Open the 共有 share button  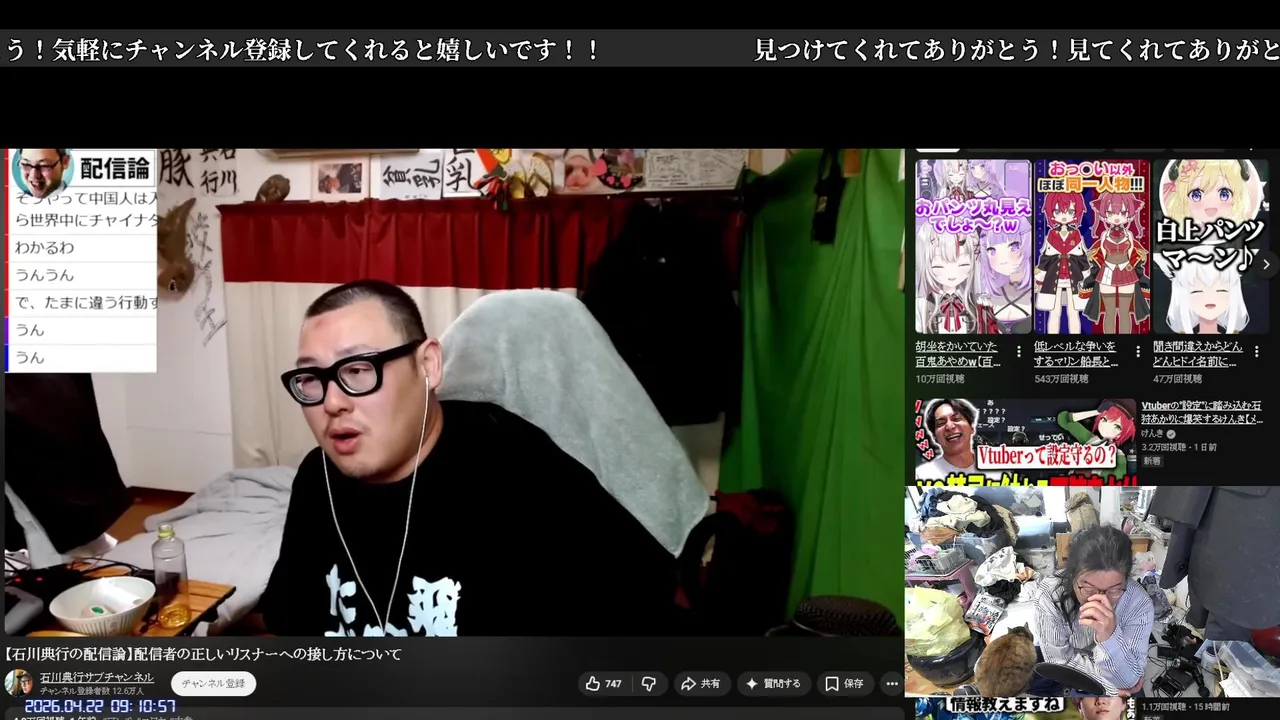tap(701, 684)
